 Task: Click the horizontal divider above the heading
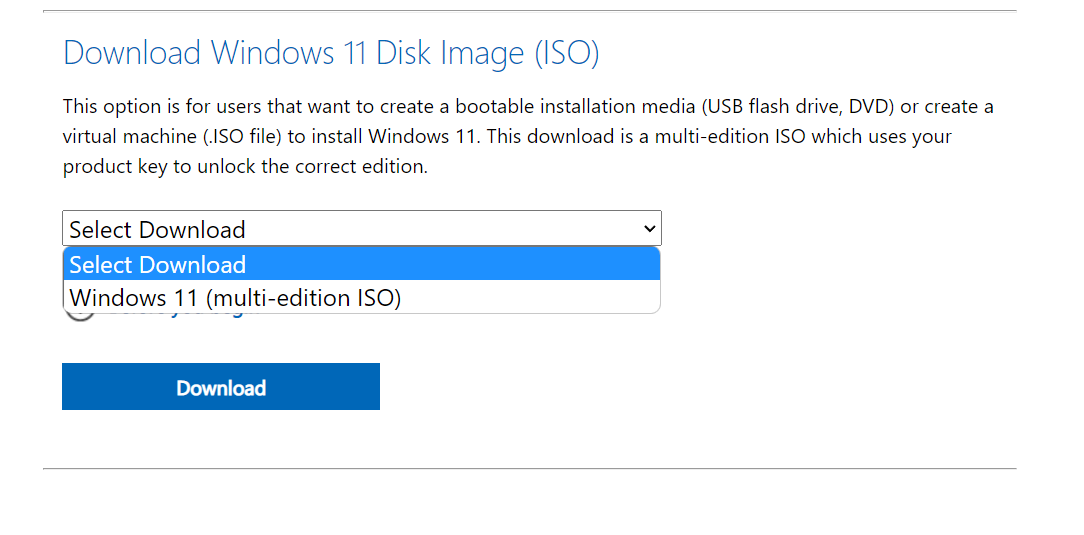[529, 11]
